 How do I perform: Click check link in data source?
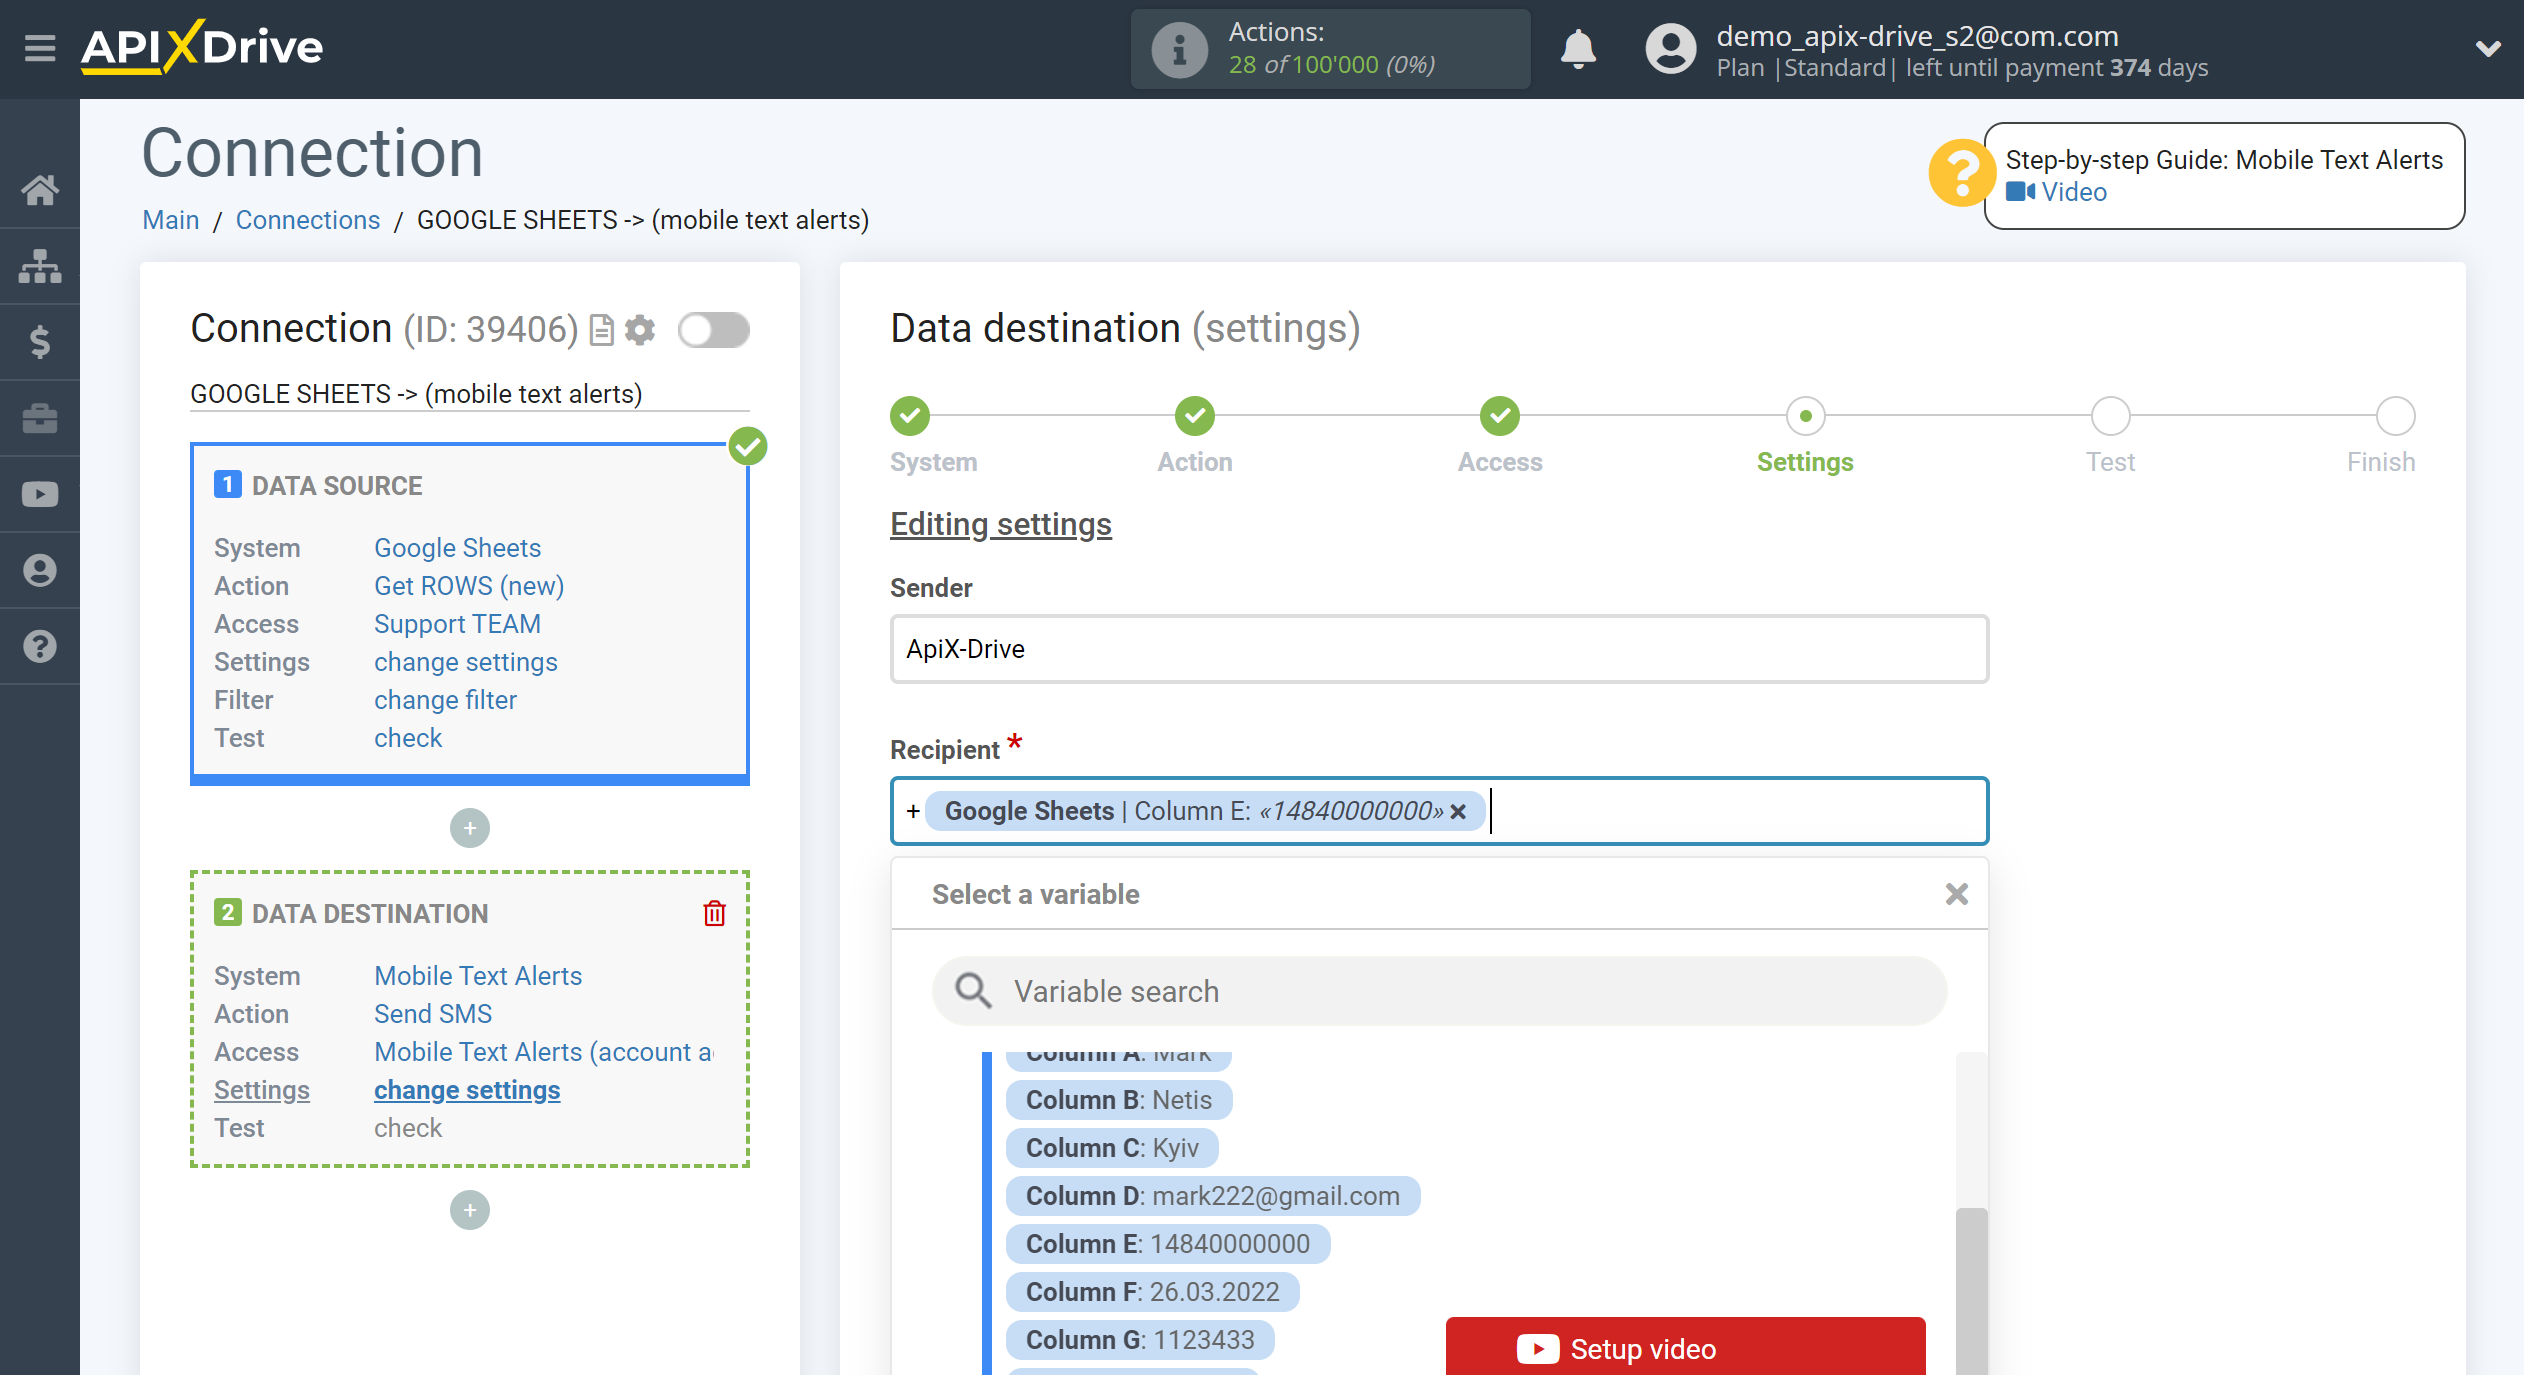tap(408, 738)
